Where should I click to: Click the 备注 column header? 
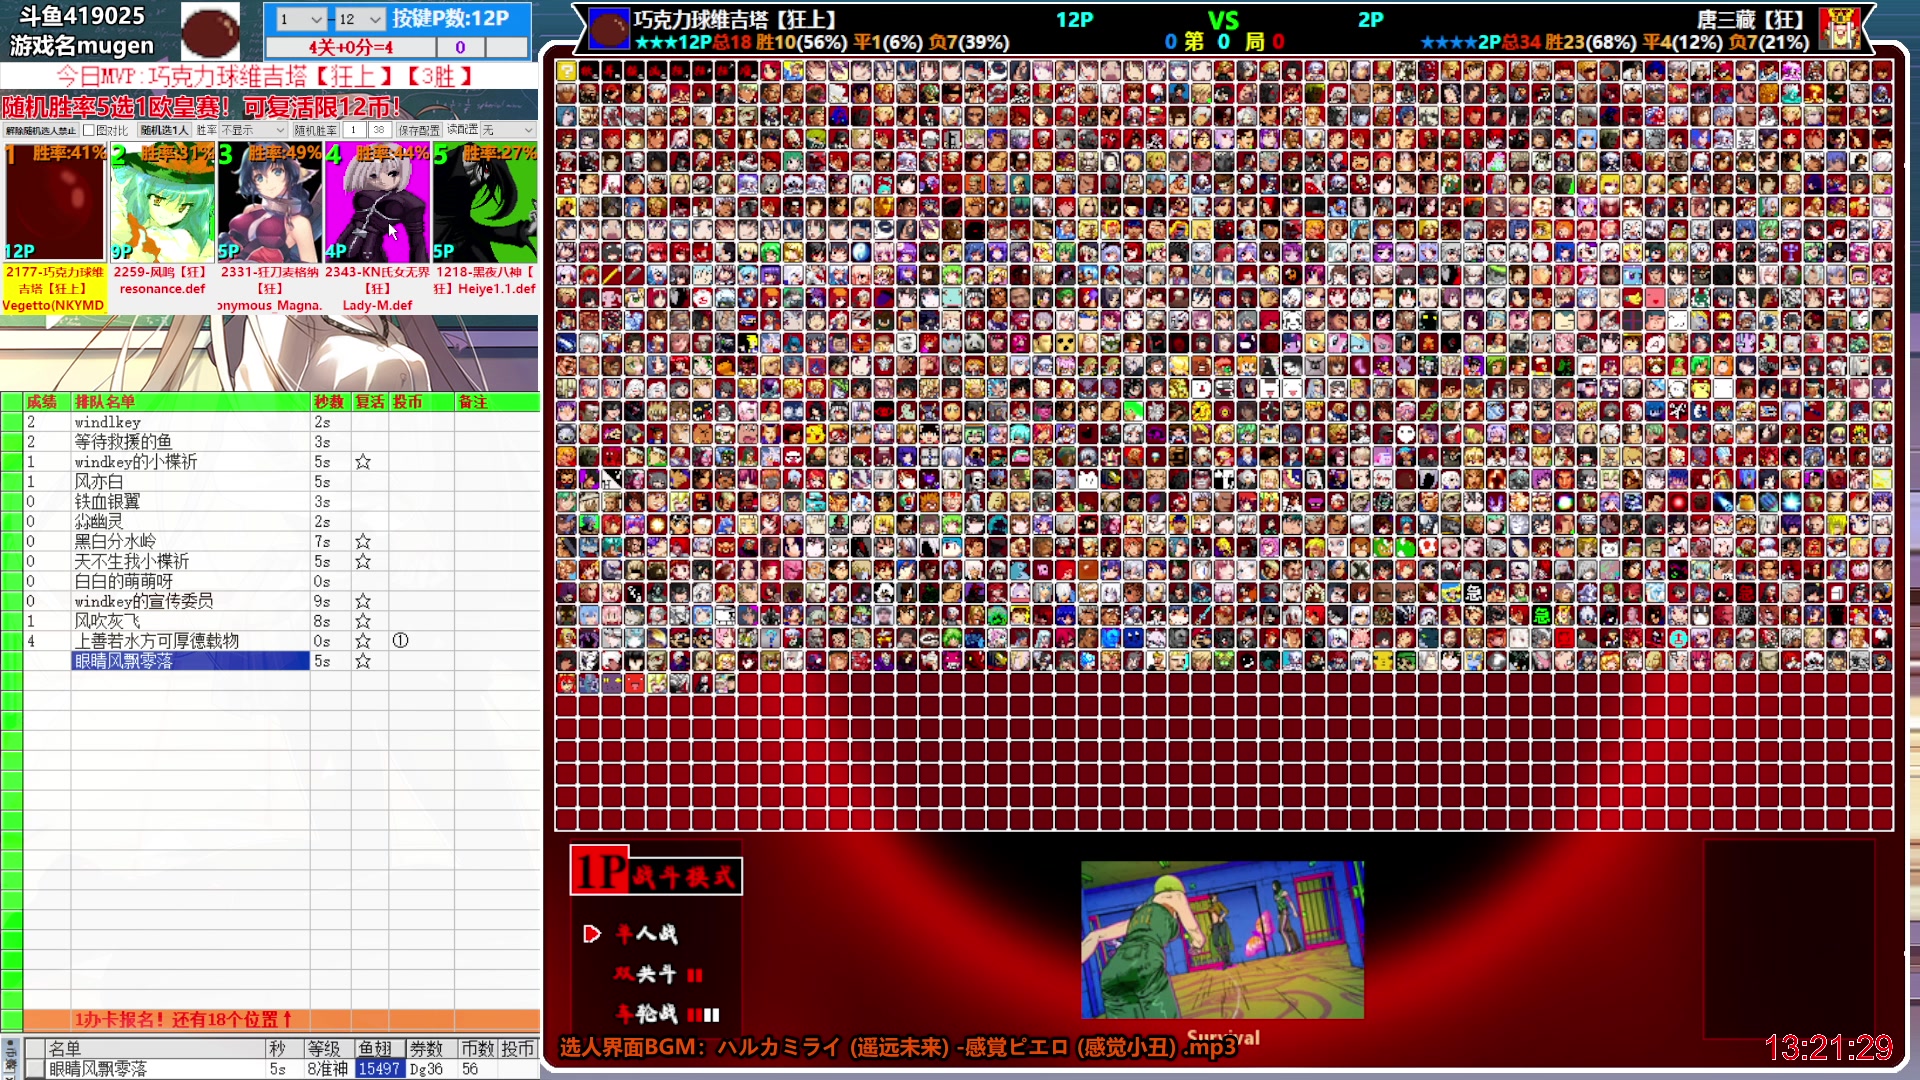pyautogui.click(x=497, y=402)
